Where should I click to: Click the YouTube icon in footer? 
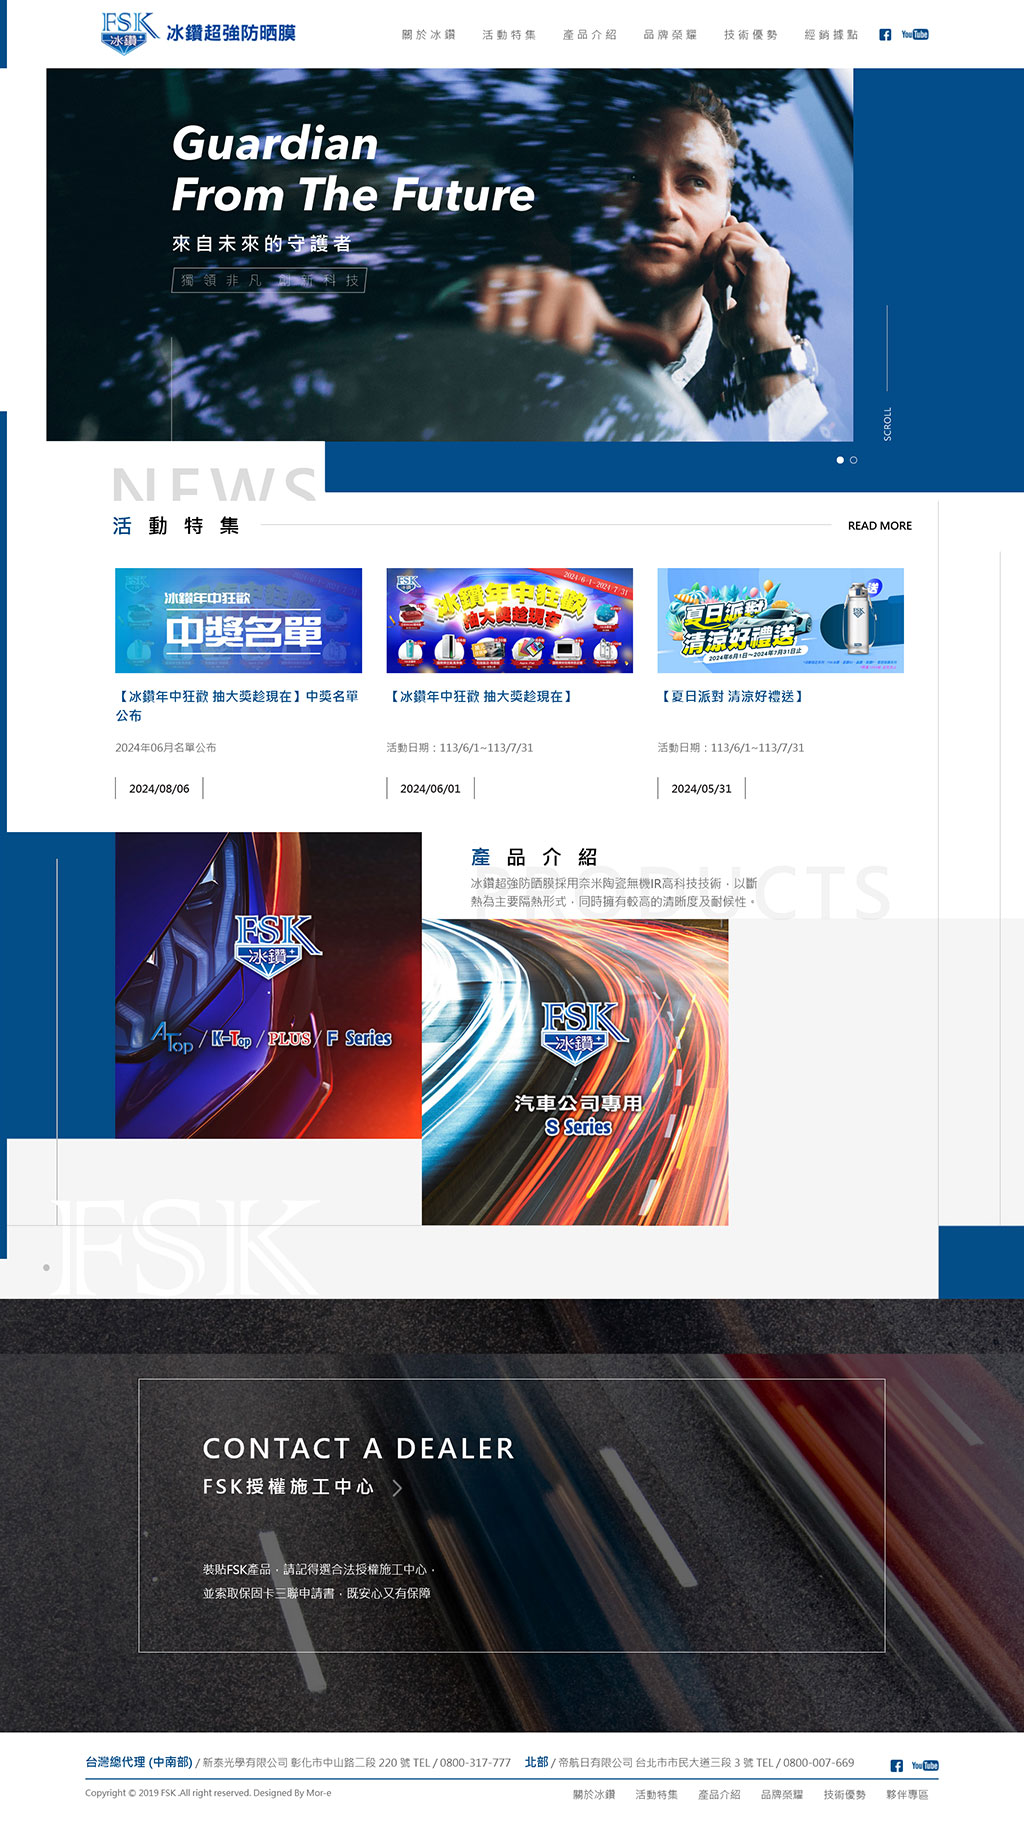[924, 1766]
